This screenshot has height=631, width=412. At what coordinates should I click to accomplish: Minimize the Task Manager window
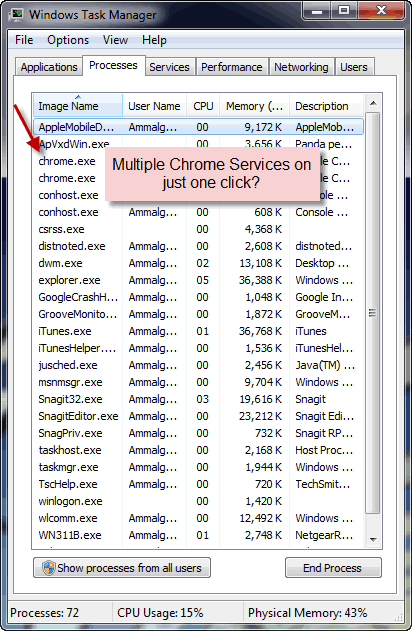[317, 11]
